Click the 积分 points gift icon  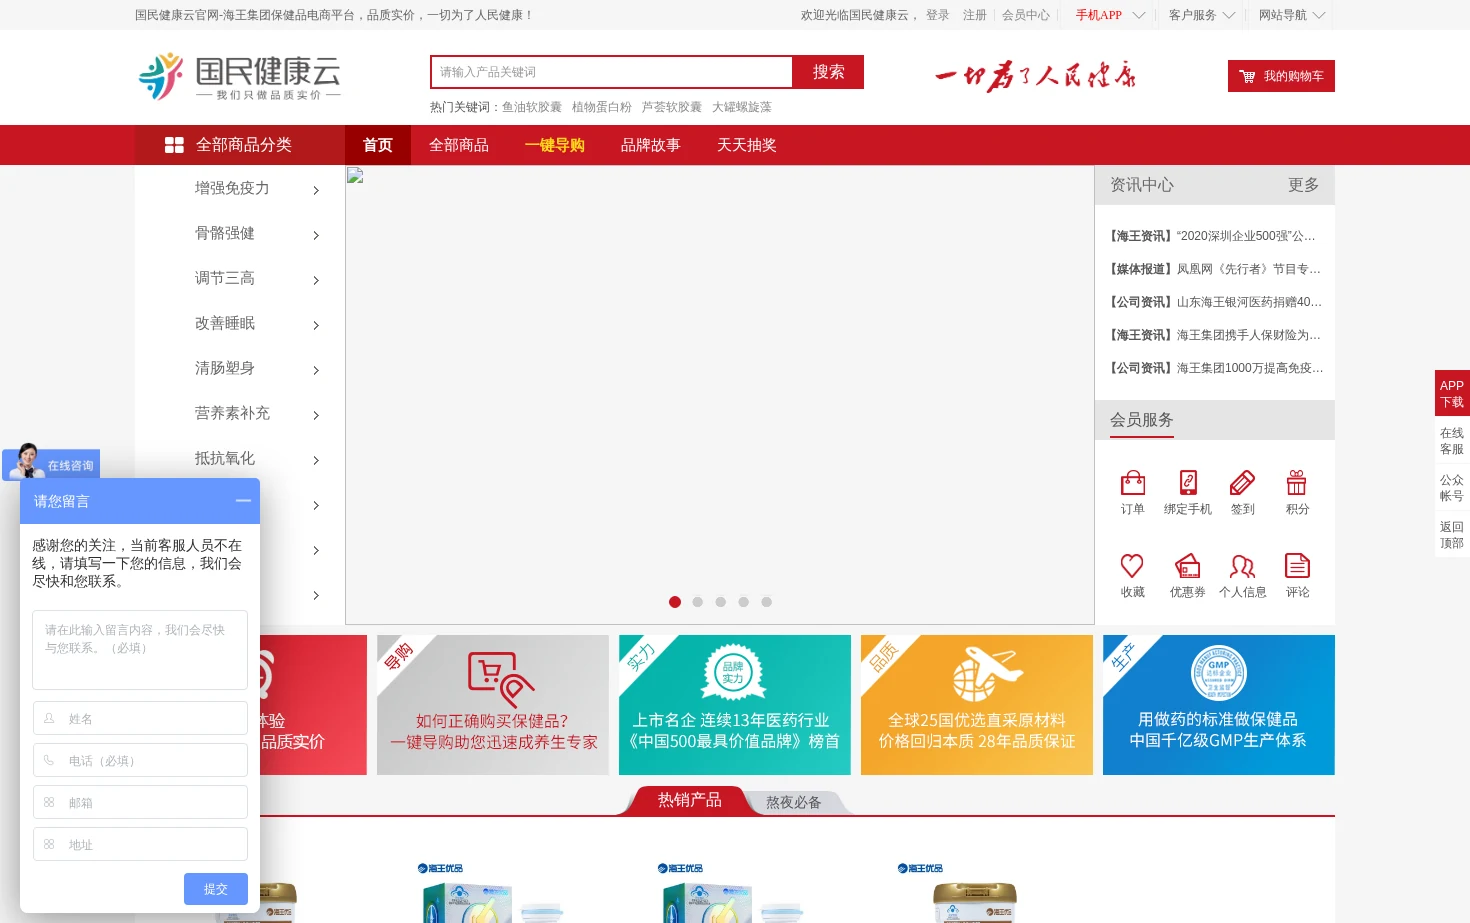coord(1297,483)
